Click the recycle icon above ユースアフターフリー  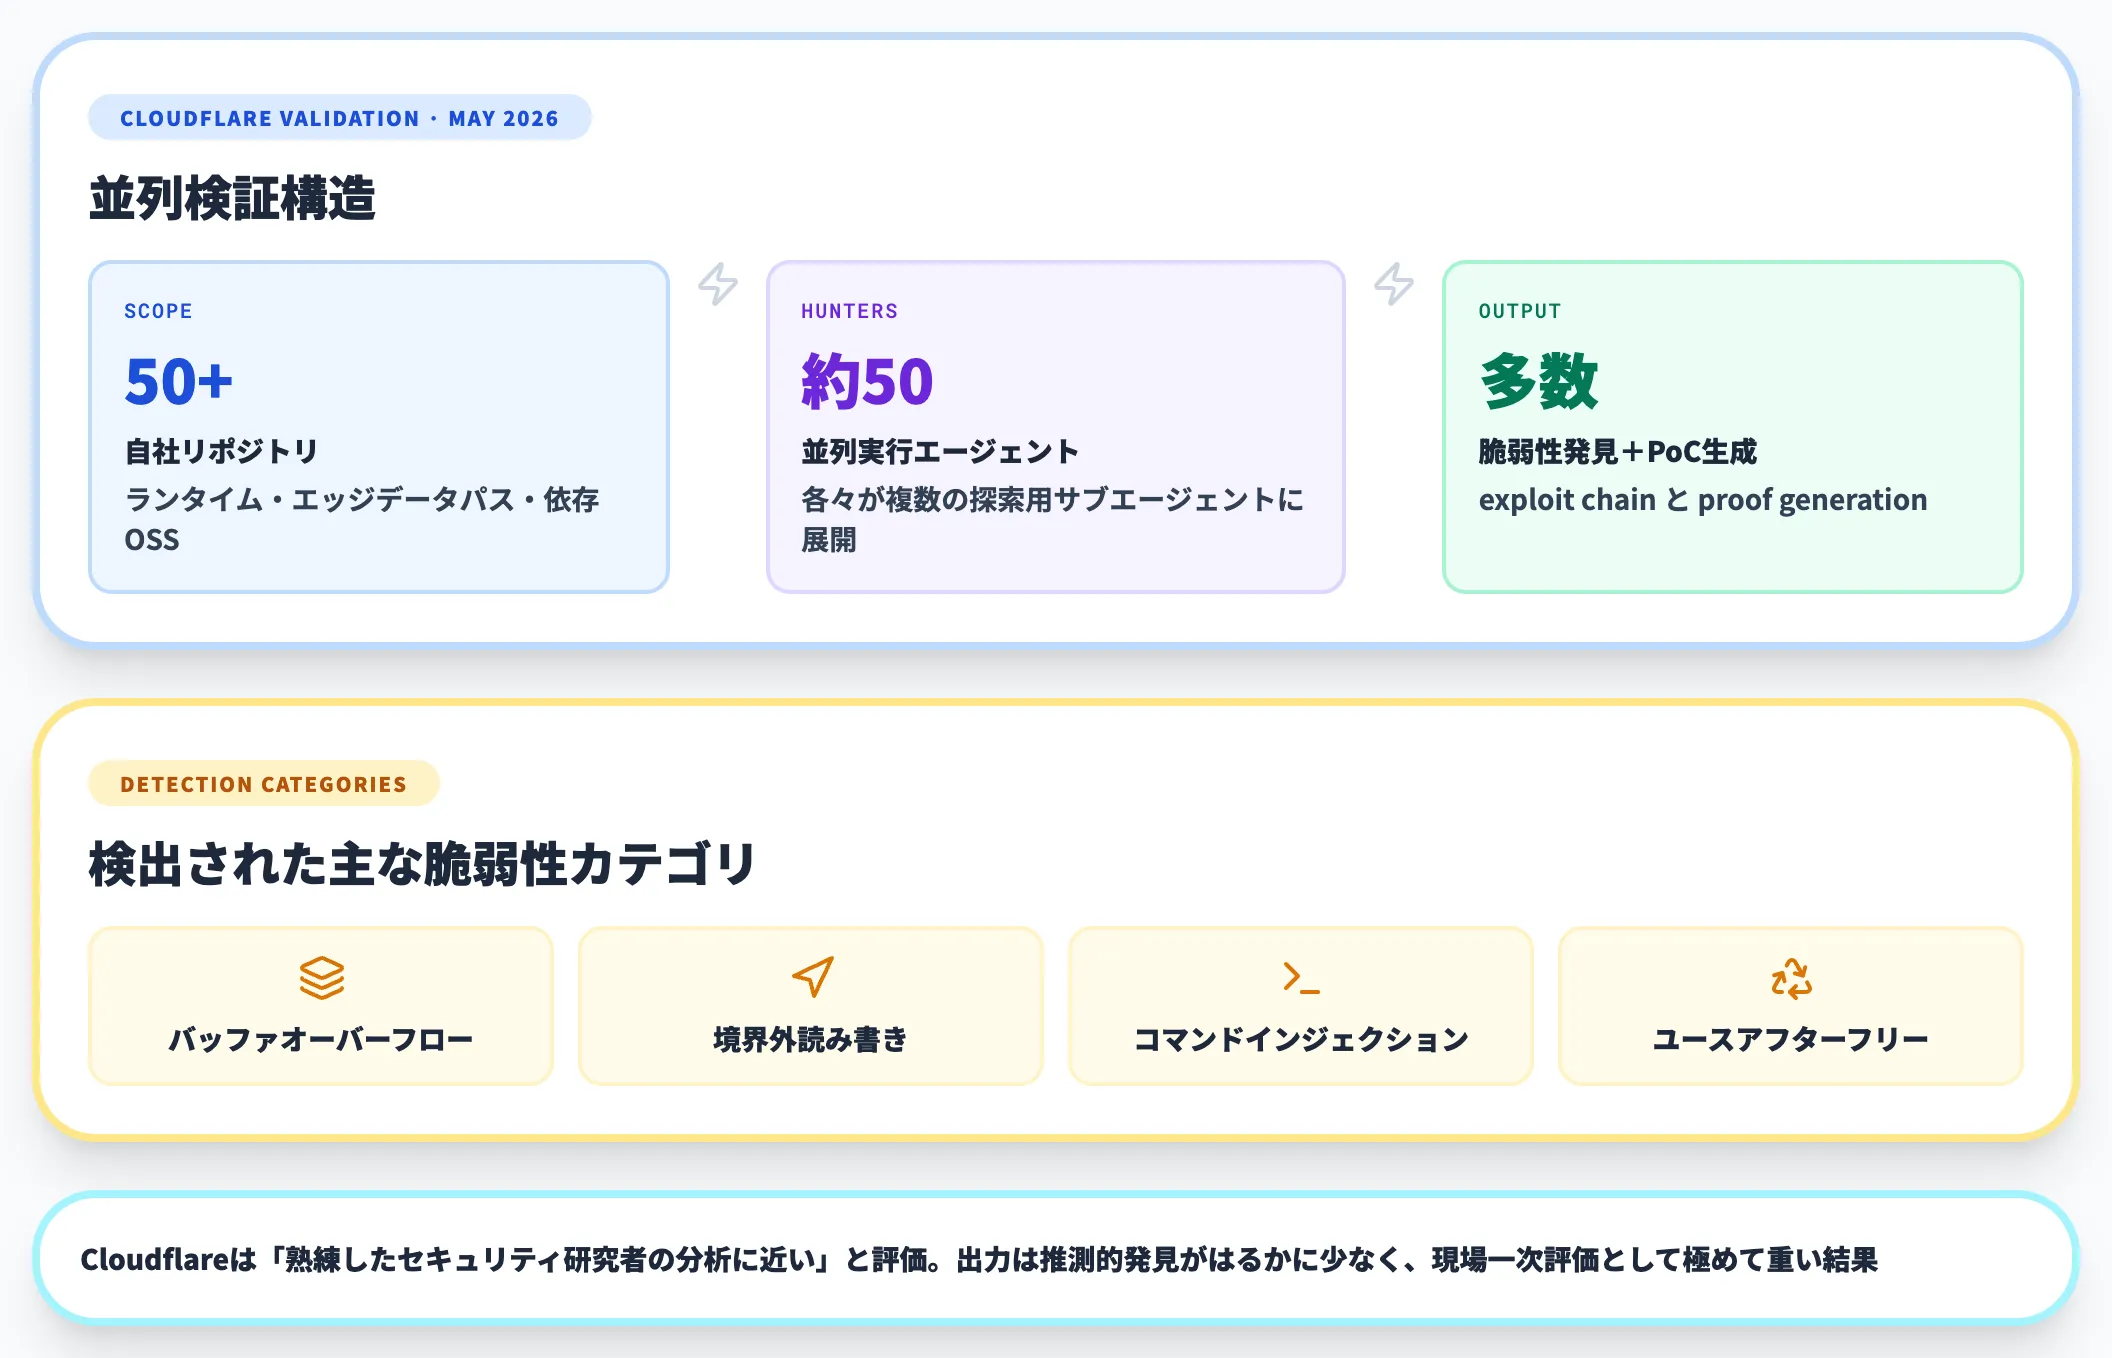pyautogui.click(x=1791, y=978)
